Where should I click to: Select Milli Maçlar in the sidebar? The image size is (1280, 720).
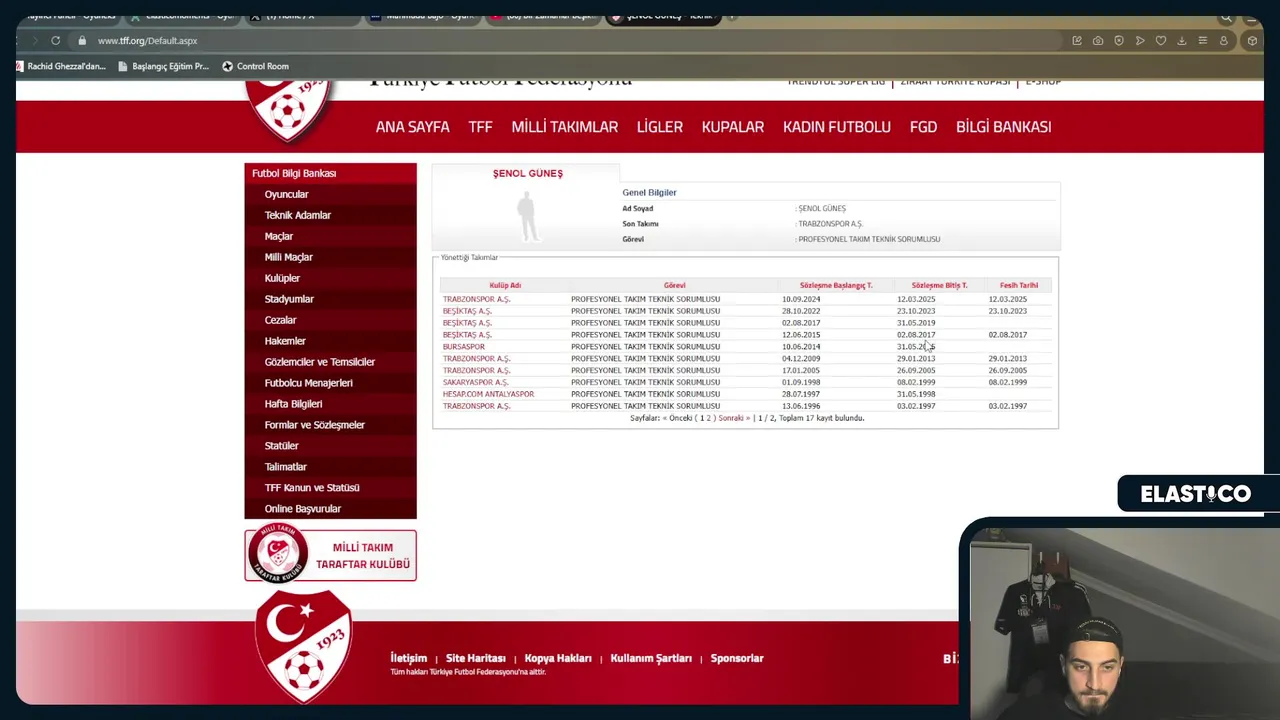pyautogui.click(x=330, y=257)
